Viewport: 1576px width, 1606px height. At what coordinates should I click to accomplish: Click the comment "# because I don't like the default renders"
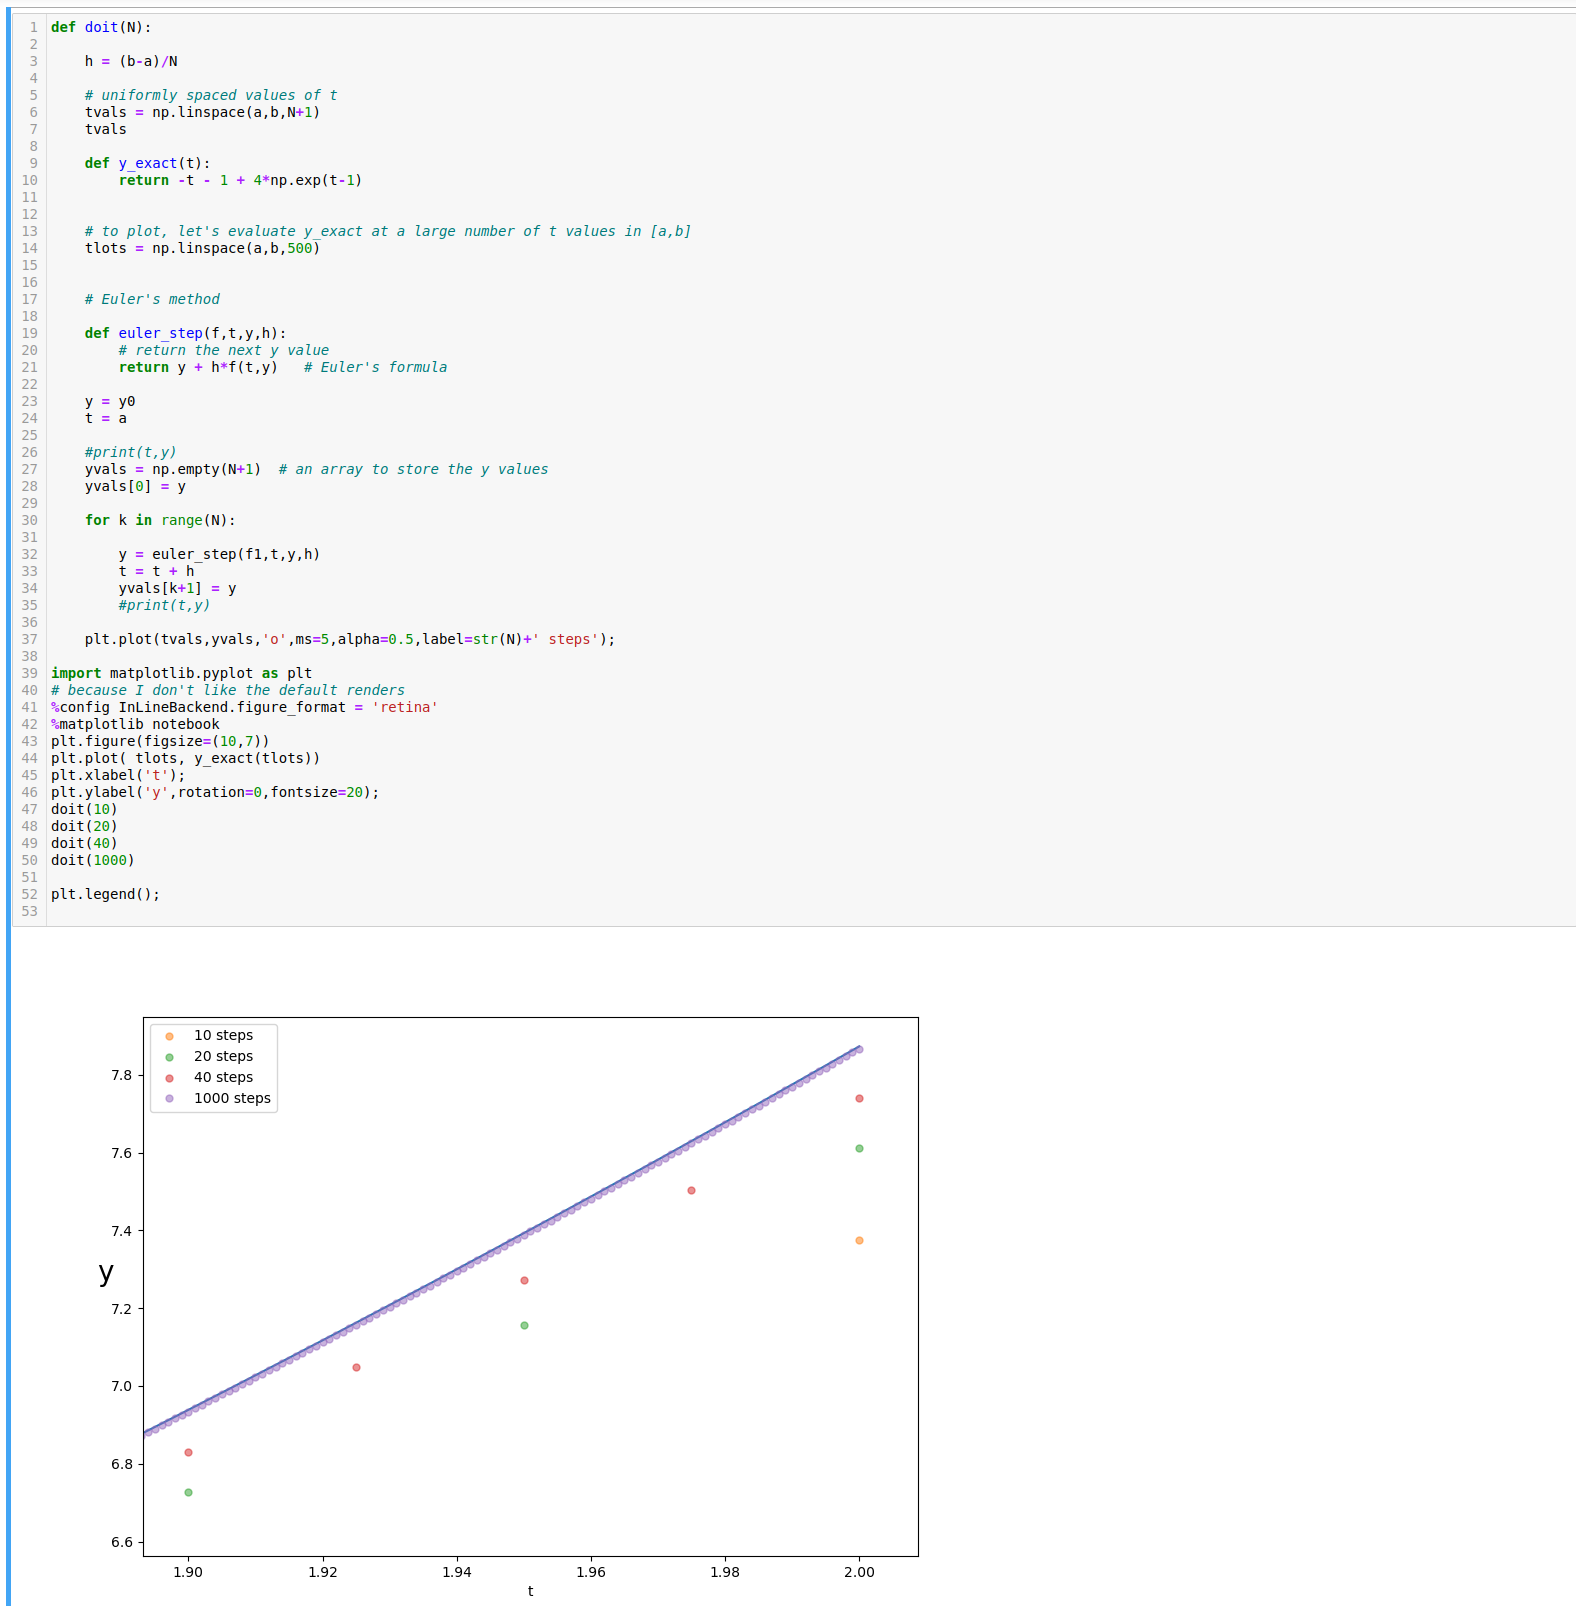(x=228, y=690)
